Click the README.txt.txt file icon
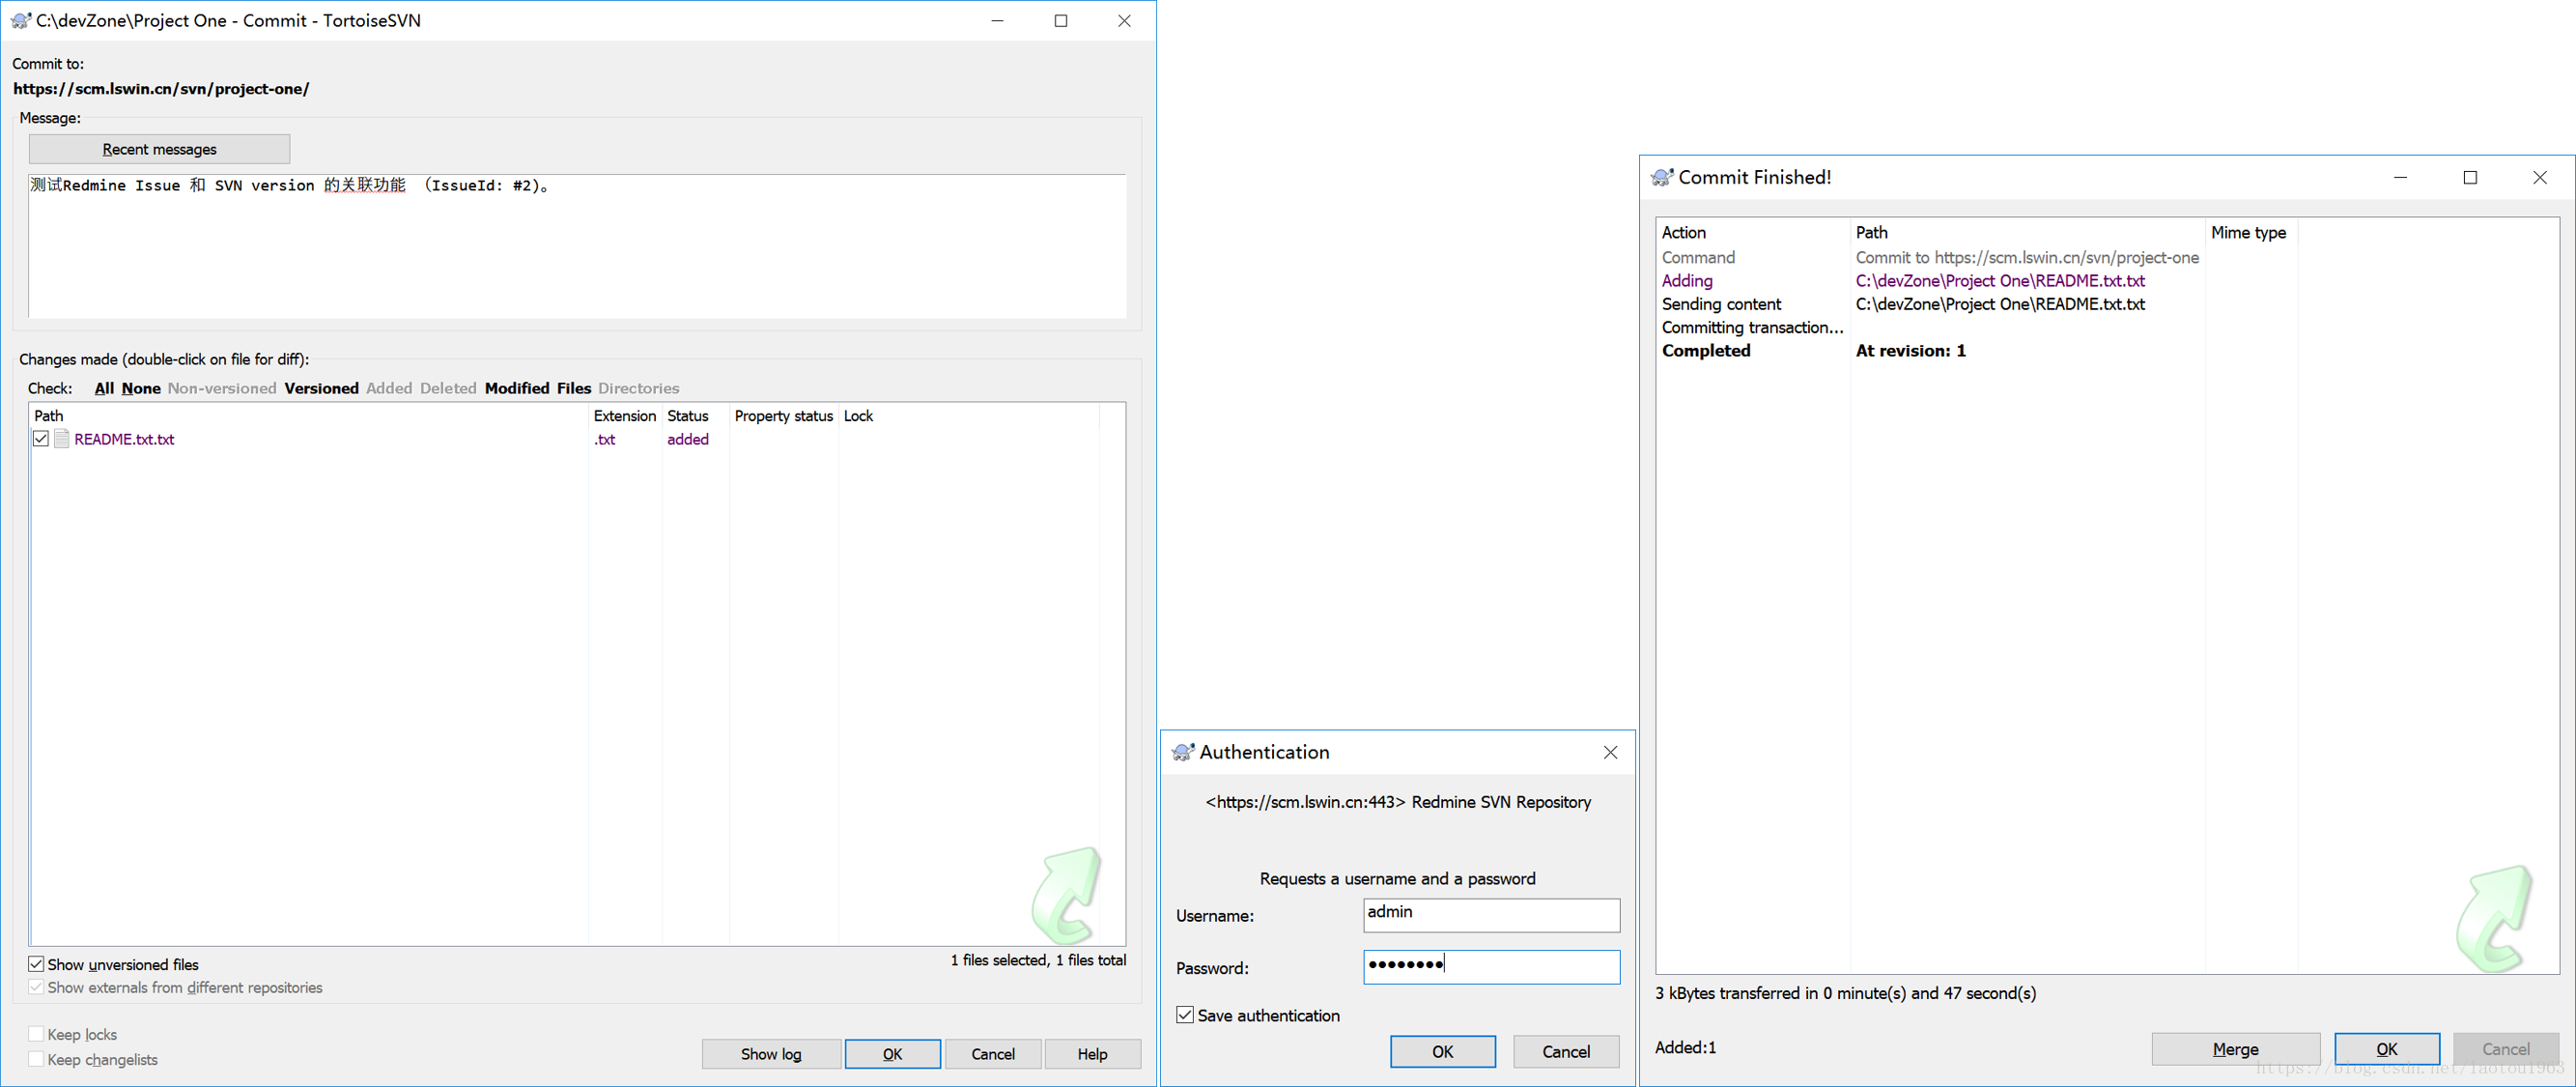The image size is (2576, 1087). 62,439
